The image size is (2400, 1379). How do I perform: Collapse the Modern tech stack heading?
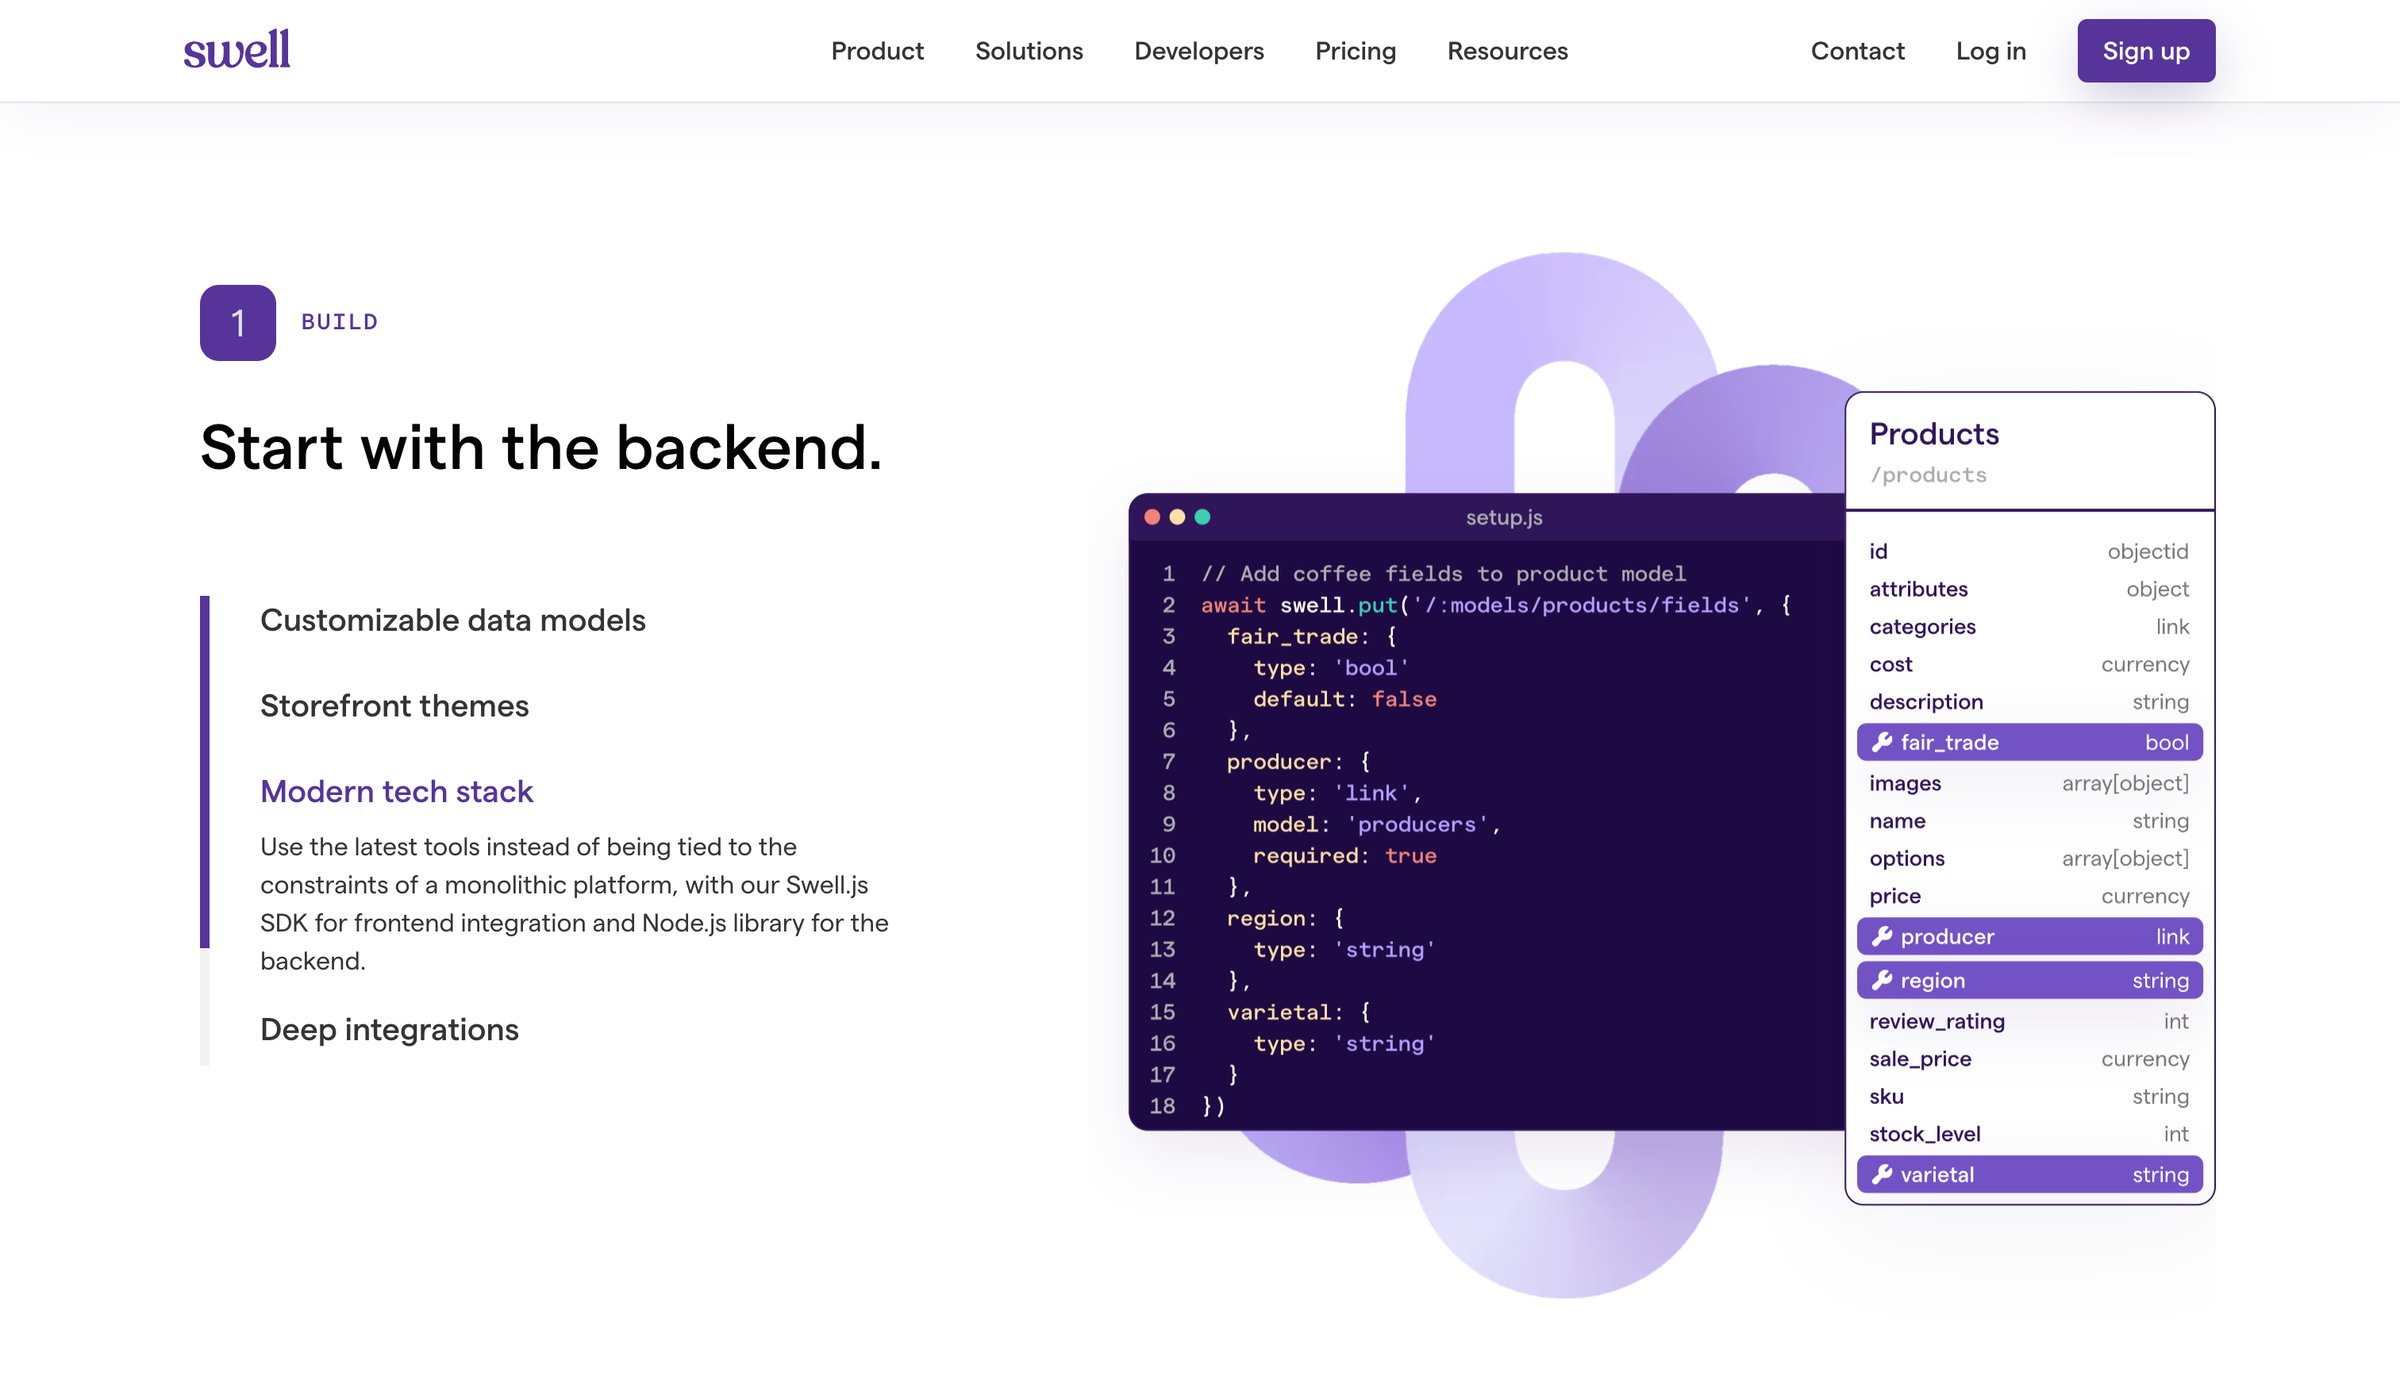[396, 792]
